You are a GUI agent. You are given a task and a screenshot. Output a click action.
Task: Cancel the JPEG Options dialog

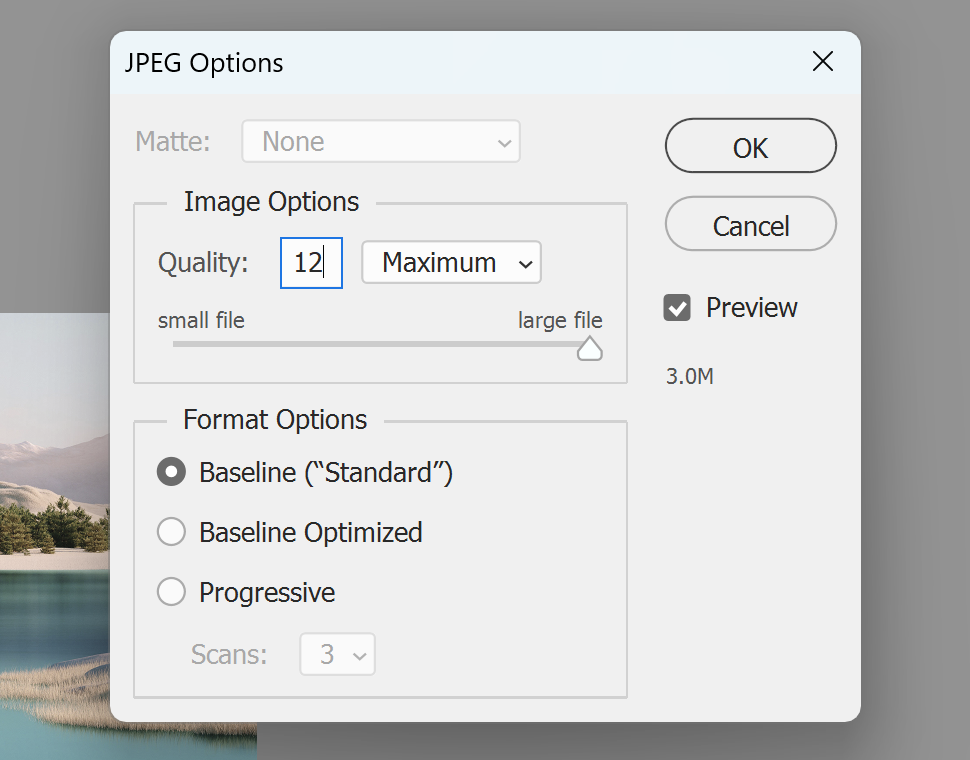[750, 224]
